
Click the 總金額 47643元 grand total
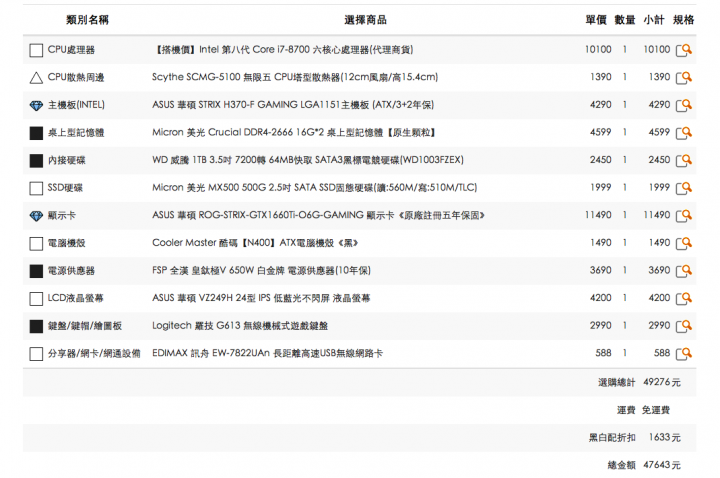pyautogui.click(x=644, y=465)
